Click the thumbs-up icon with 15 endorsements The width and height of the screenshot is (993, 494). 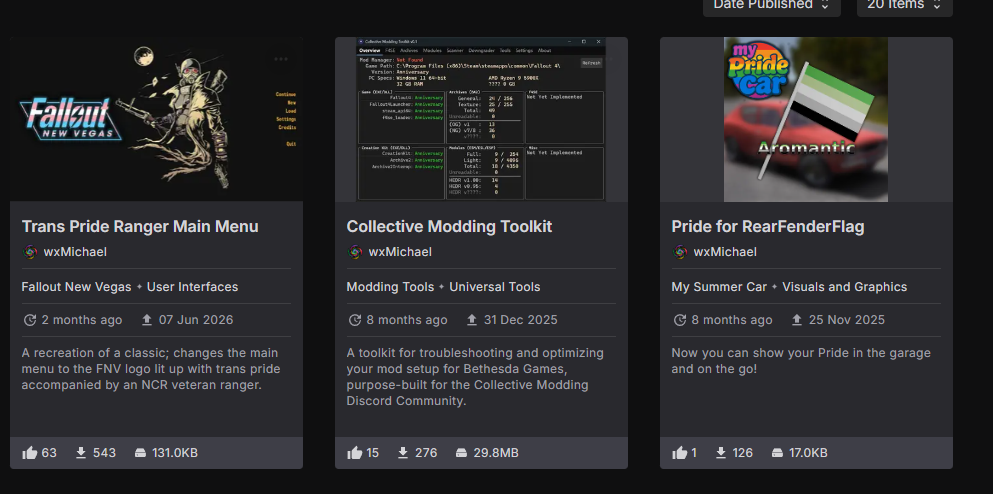355,453
